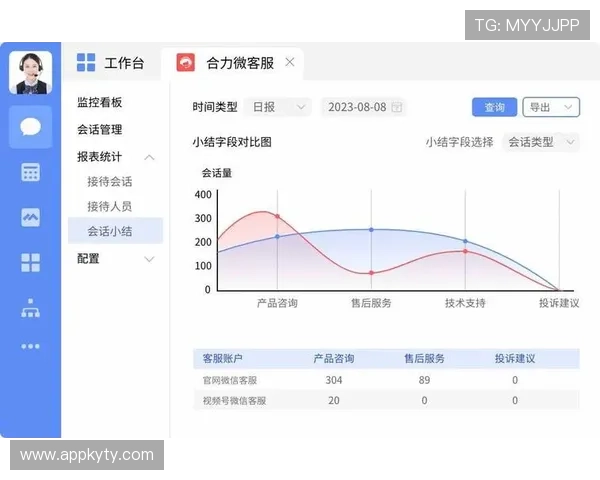
Task: Close the 合力微客服 tab
Action: coord(290,62)
